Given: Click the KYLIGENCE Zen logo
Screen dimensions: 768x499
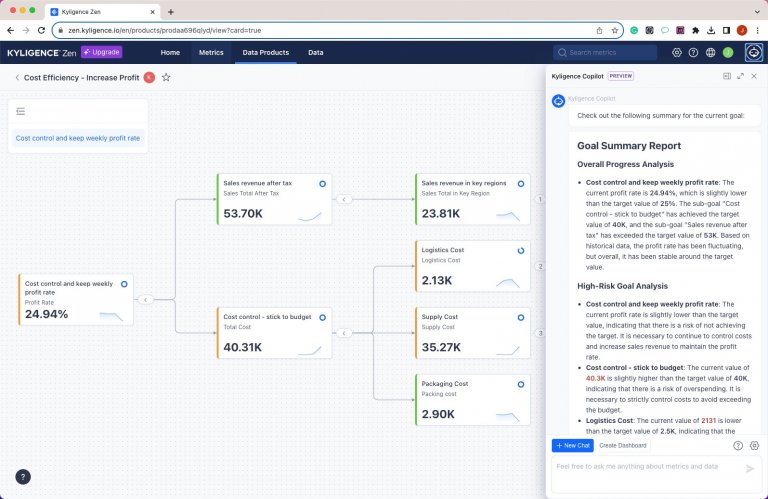Looking at the screenshot, I should (42, 53).
